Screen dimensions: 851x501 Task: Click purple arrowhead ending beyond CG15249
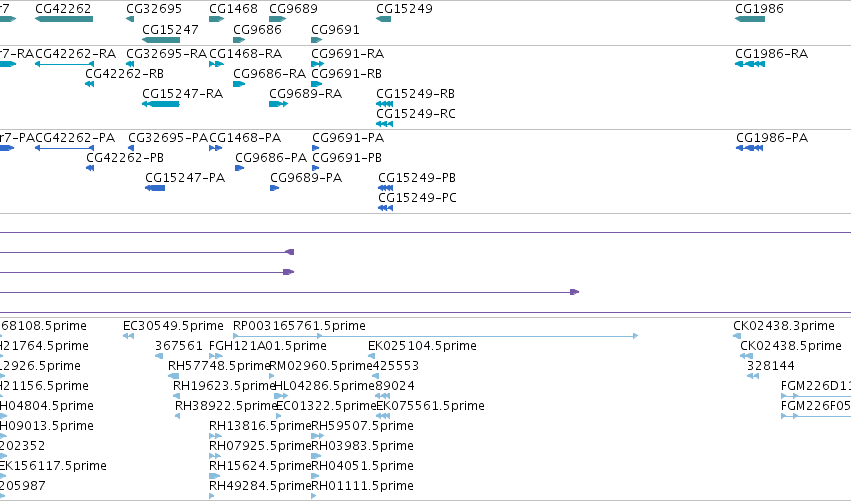(575, 292)
